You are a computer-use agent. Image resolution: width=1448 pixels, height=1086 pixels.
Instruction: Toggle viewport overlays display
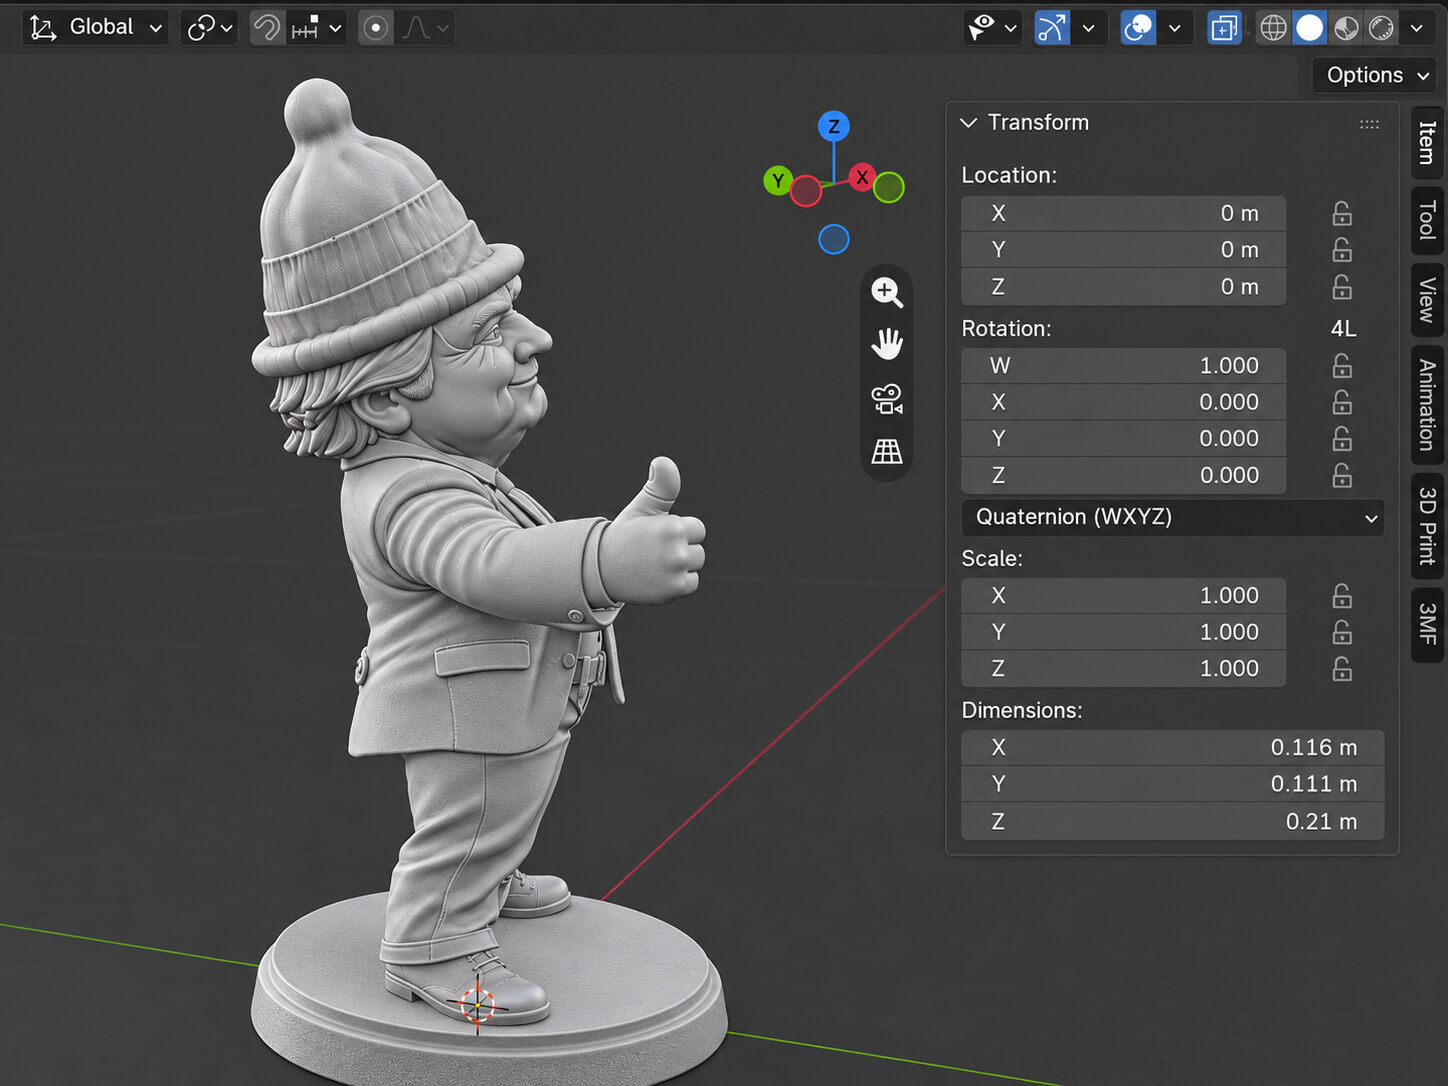pos(1138,28)
